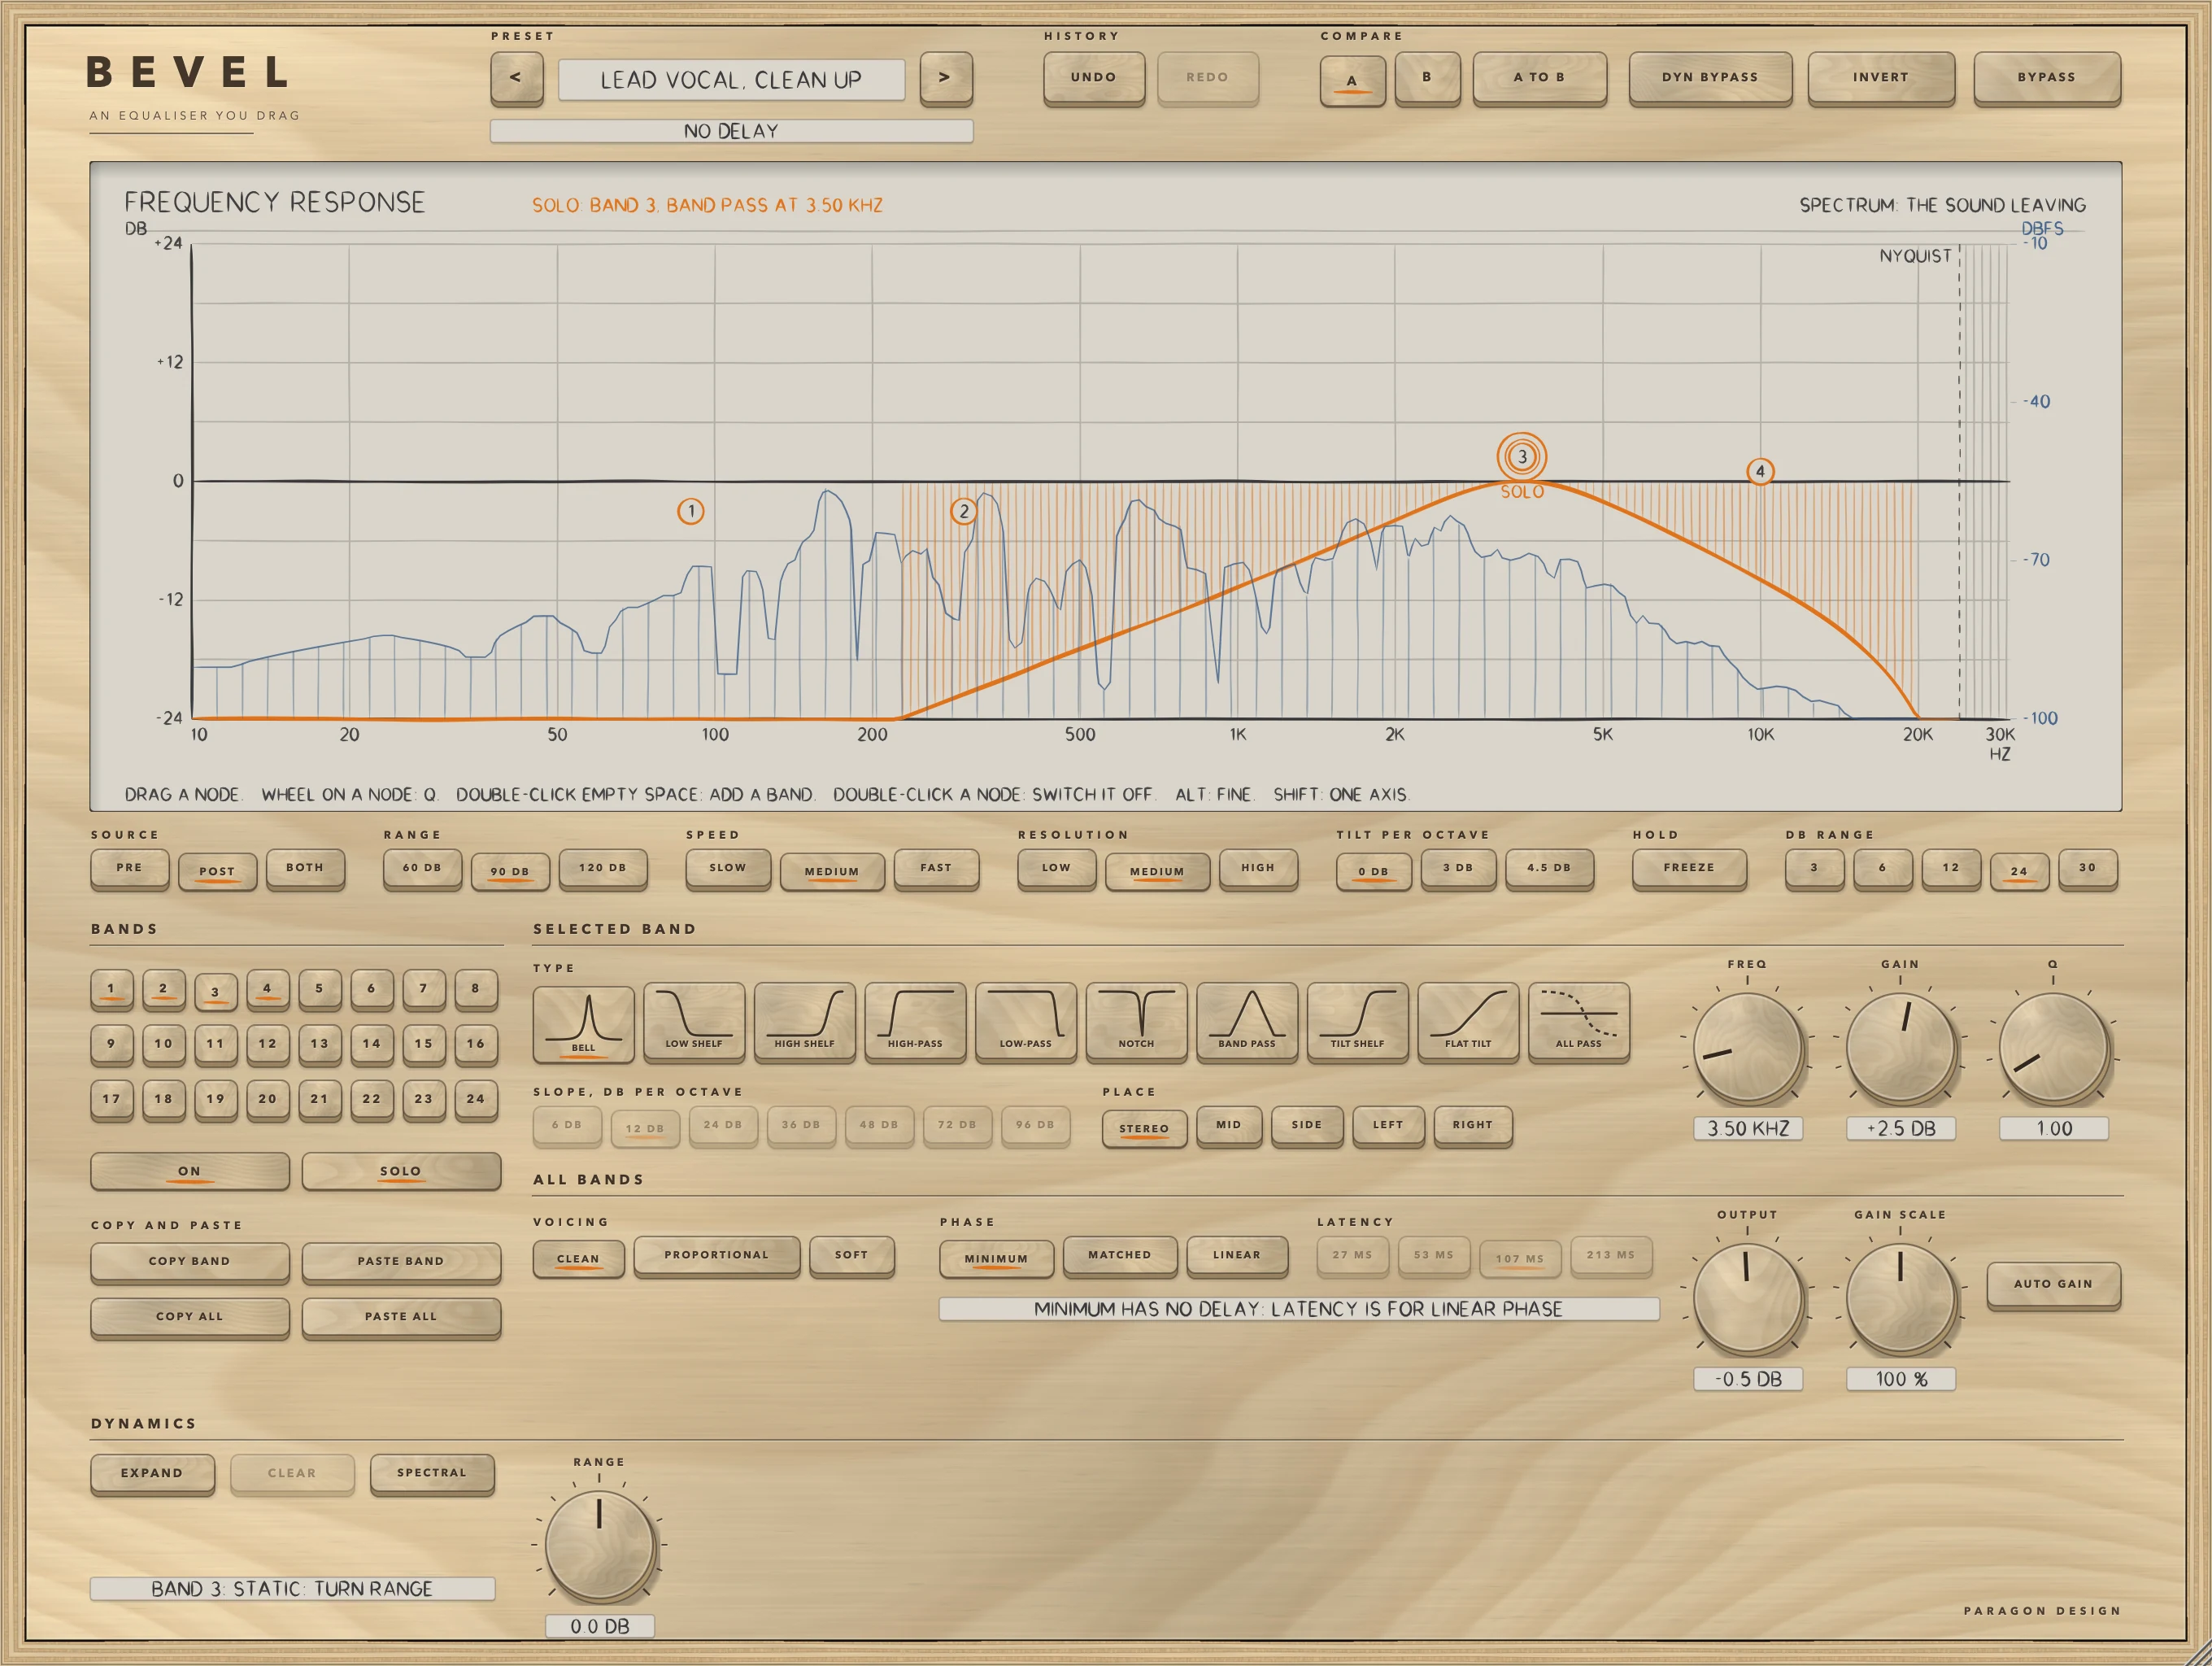Switch to compare slot A

[1352, 80]
